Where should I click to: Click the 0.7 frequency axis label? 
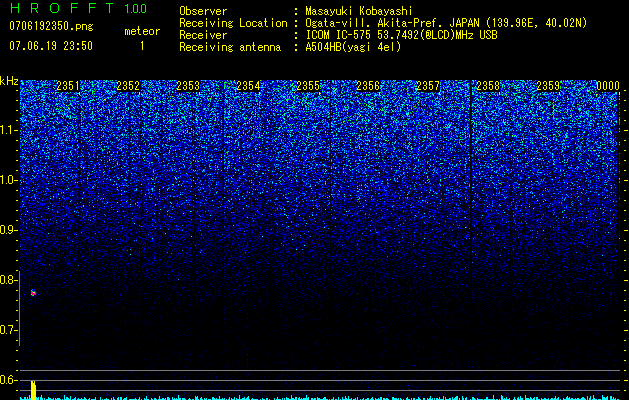coord(8,330)
